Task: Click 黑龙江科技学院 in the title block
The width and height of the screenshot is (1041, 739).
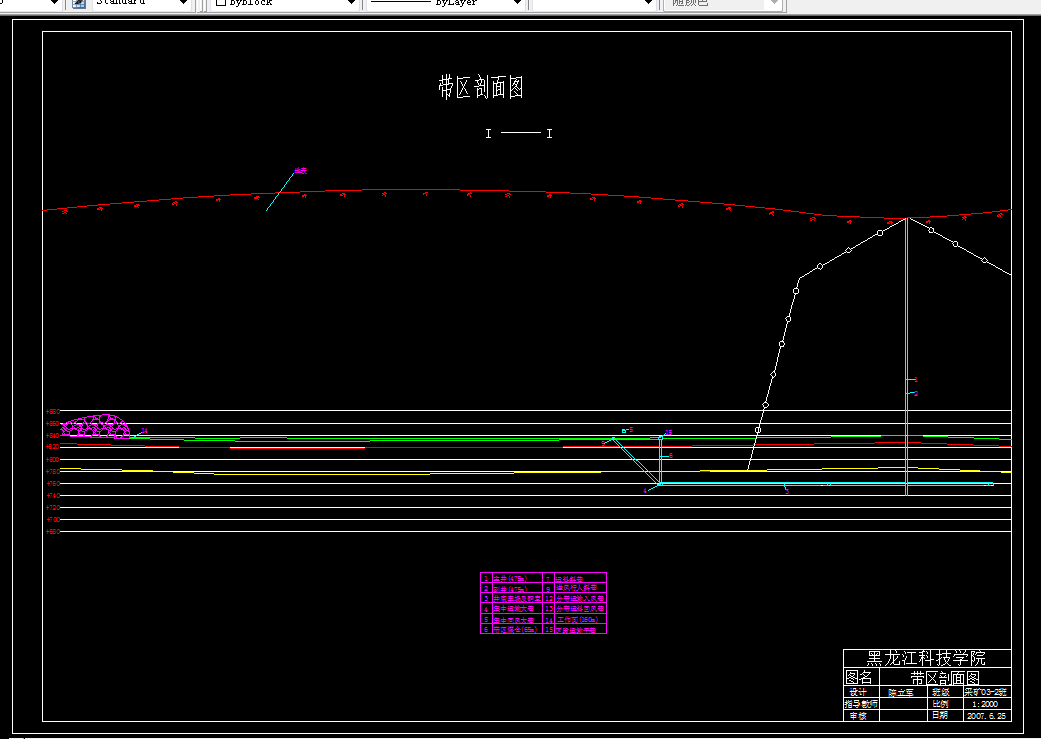Action: click(926, 658)
